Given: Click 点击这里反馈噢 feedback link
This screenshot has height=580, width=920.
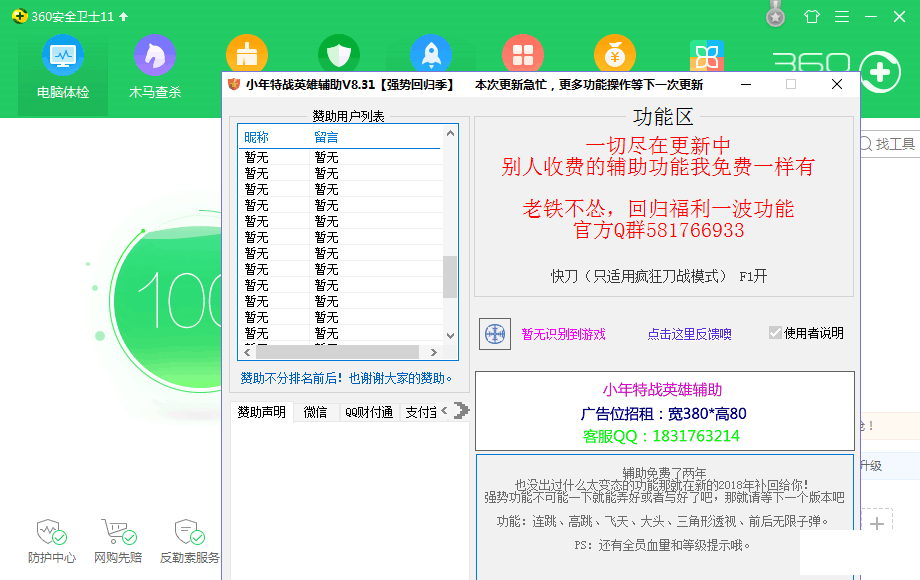Looking at the screenshot, I should [689, 334].
